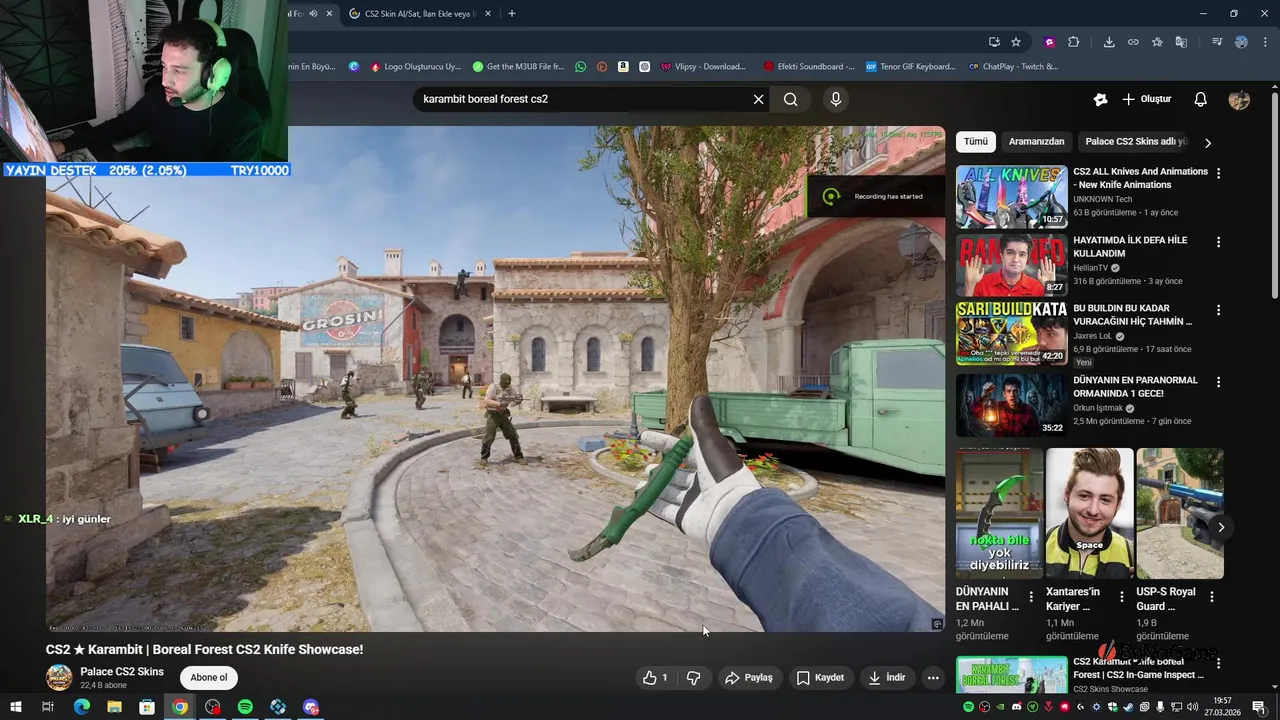Screen dimensions: 1280x720
Task: Open Tenor GIF Keyboard bookmark
Action: point(911,67)
